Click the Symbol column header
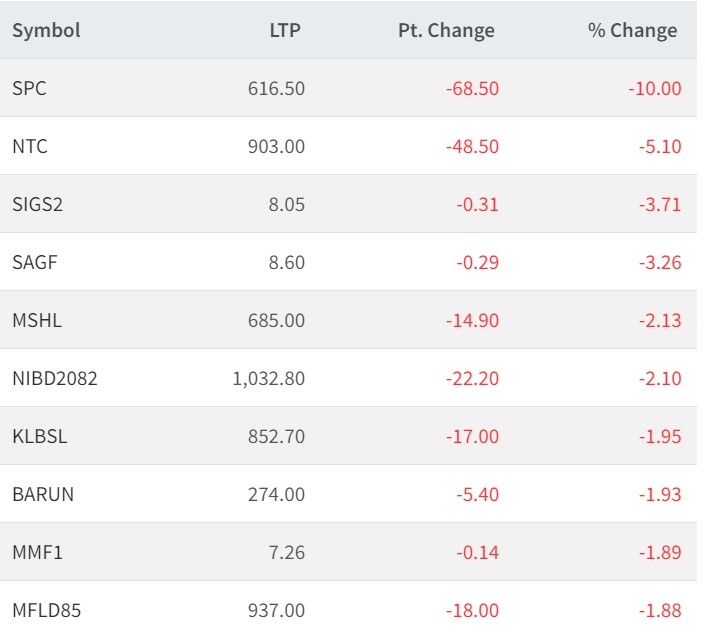The width and height of the screenshot is (705, 638). point(46,30)
